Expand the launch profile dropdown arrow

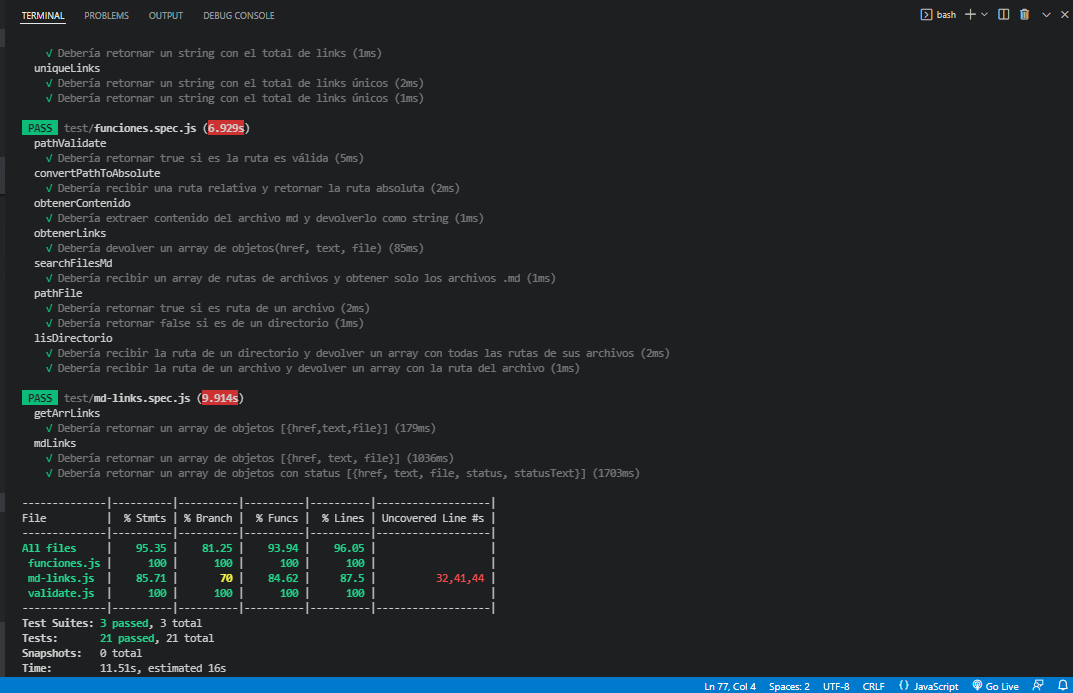coord(984,14)
